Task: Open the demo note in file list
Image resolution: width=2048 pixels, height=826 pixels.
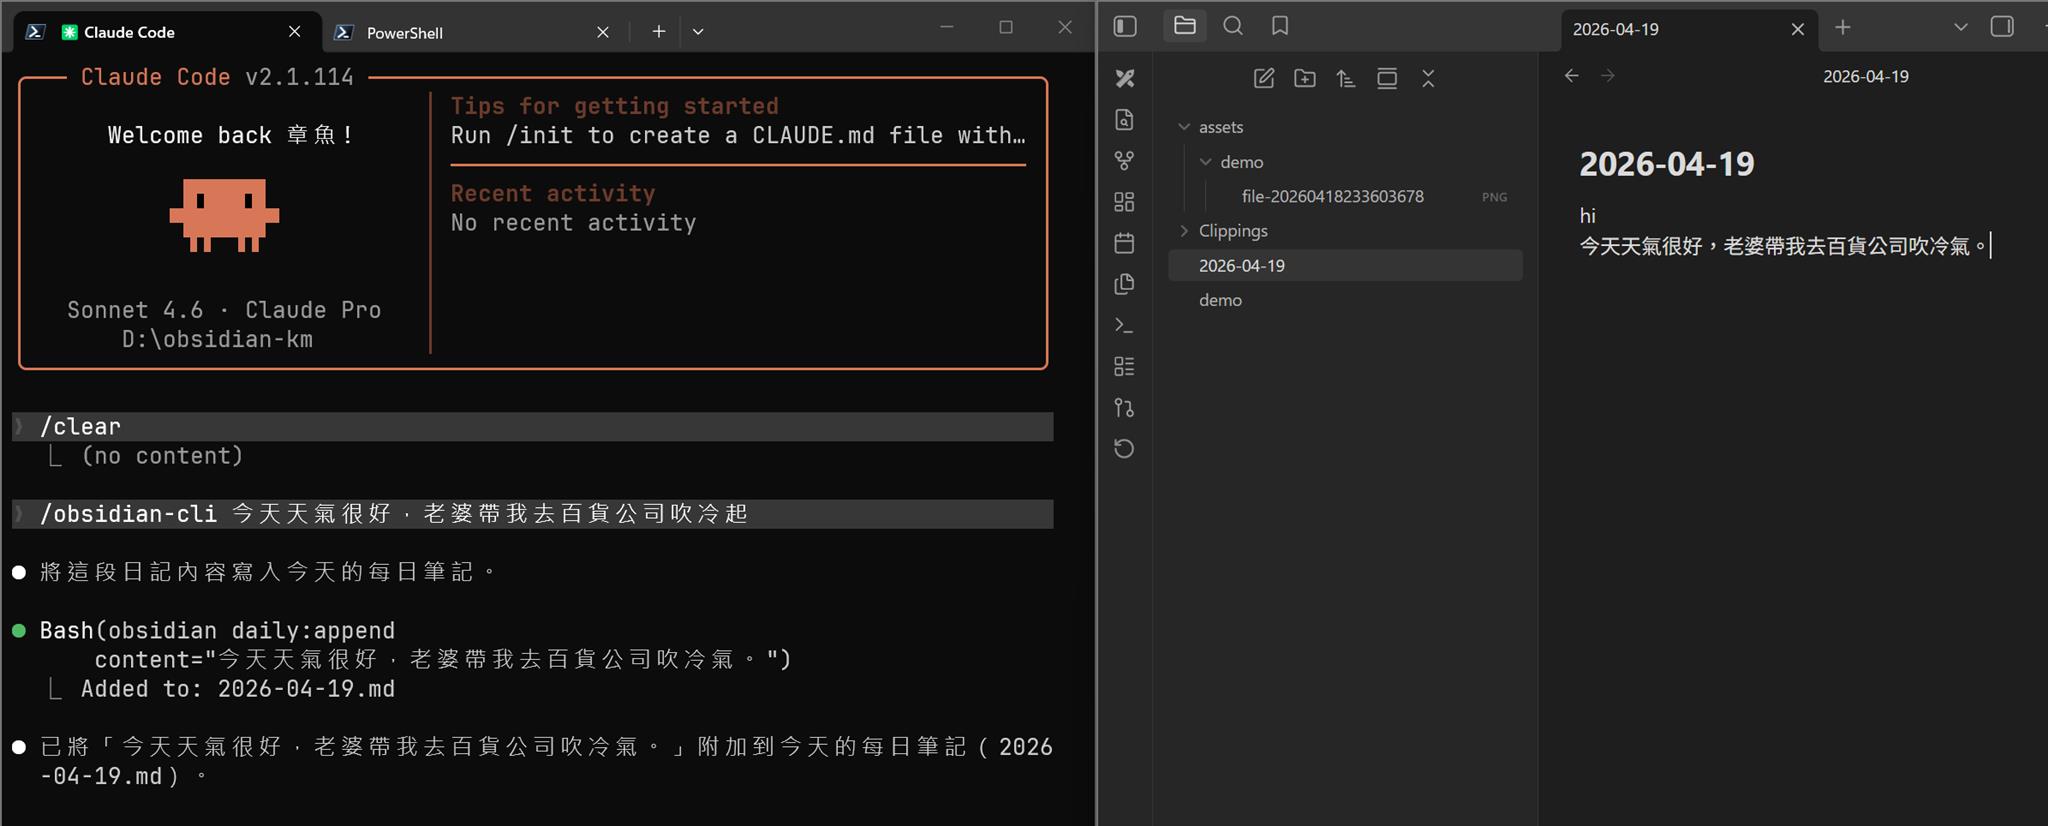Action: tap(1220, 300)
